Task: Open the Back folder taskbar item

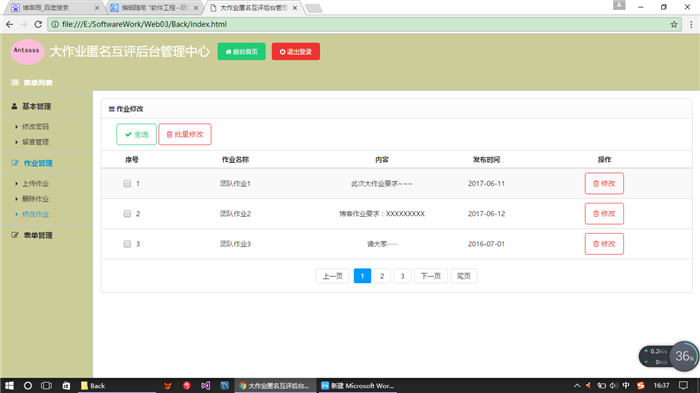Action: [x=117, y=385]
